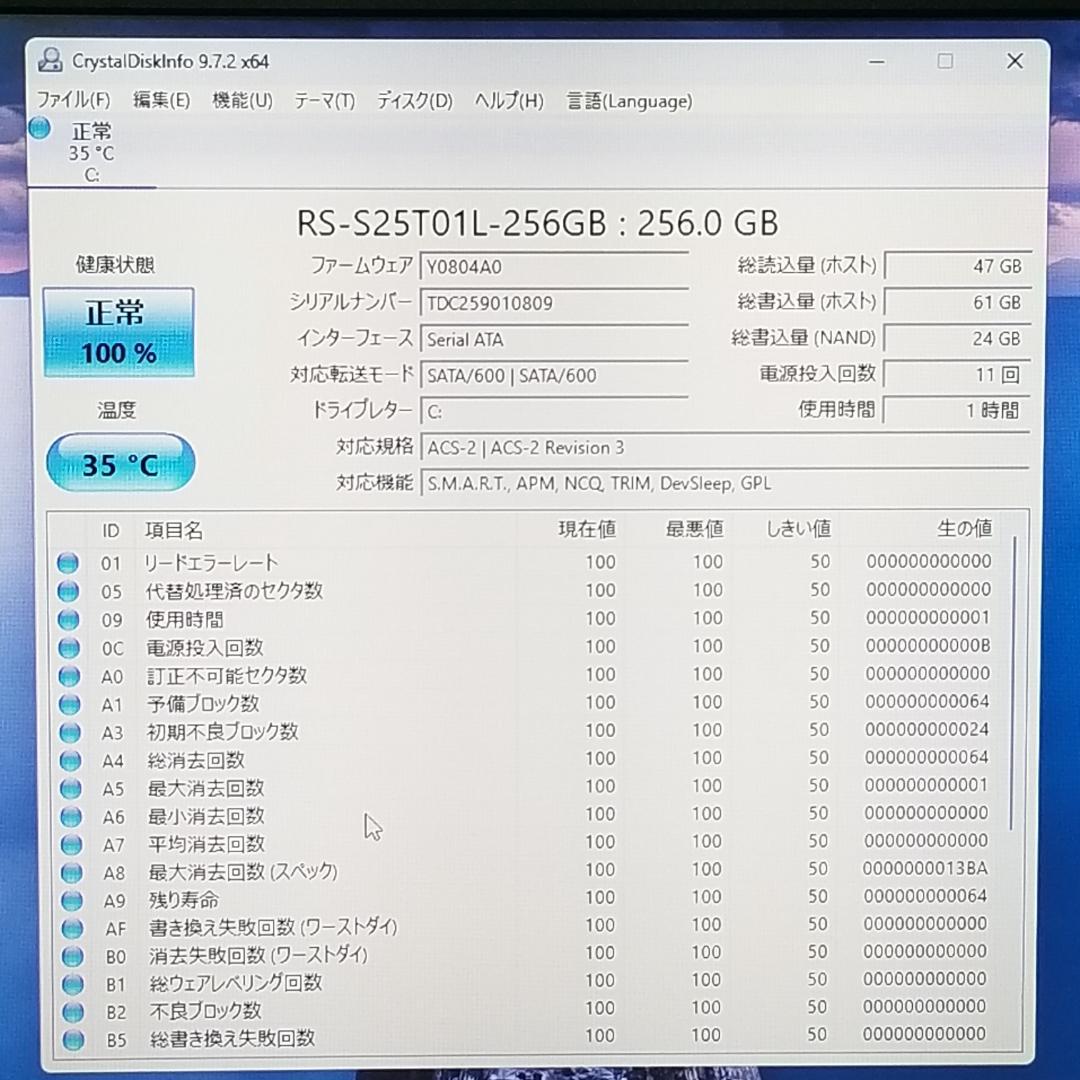The width and height of the screenshot is (1080, 1080).
Task: Select the firmware field showing Y0804A0
Action: (555, 266)
